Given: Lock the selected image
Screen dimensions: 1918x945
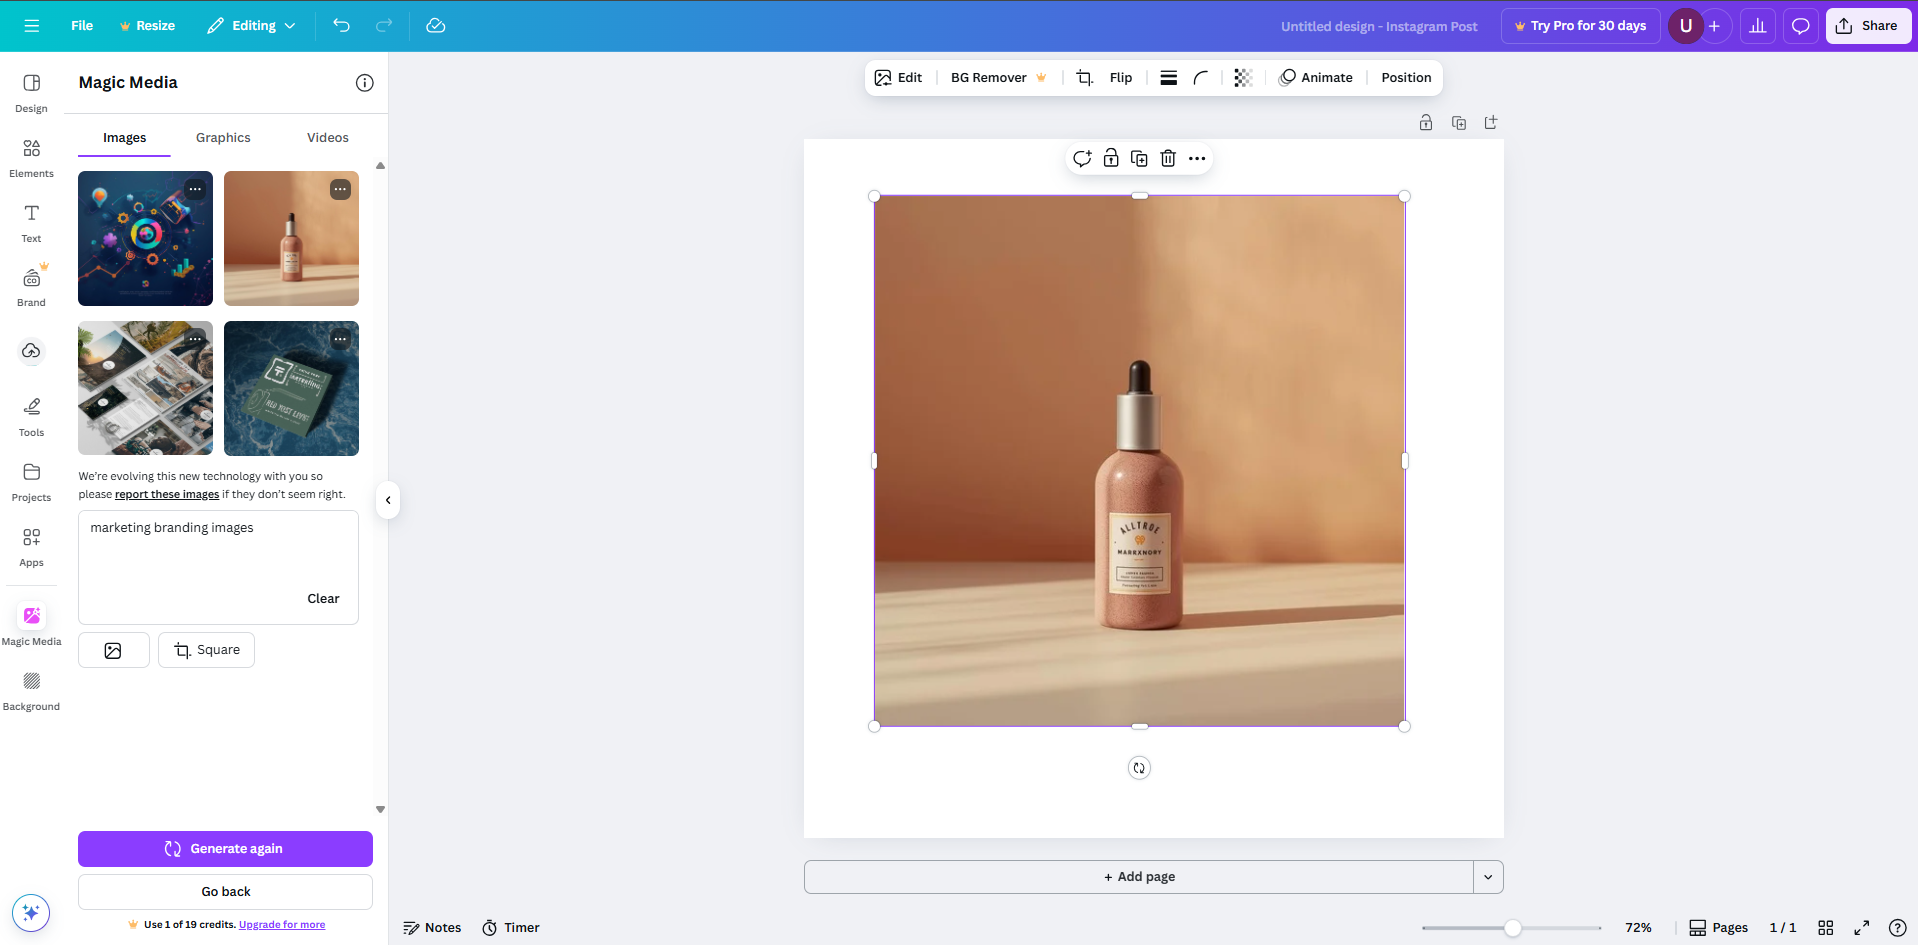Looking at the screenshot, I should tap(1110, 158).
